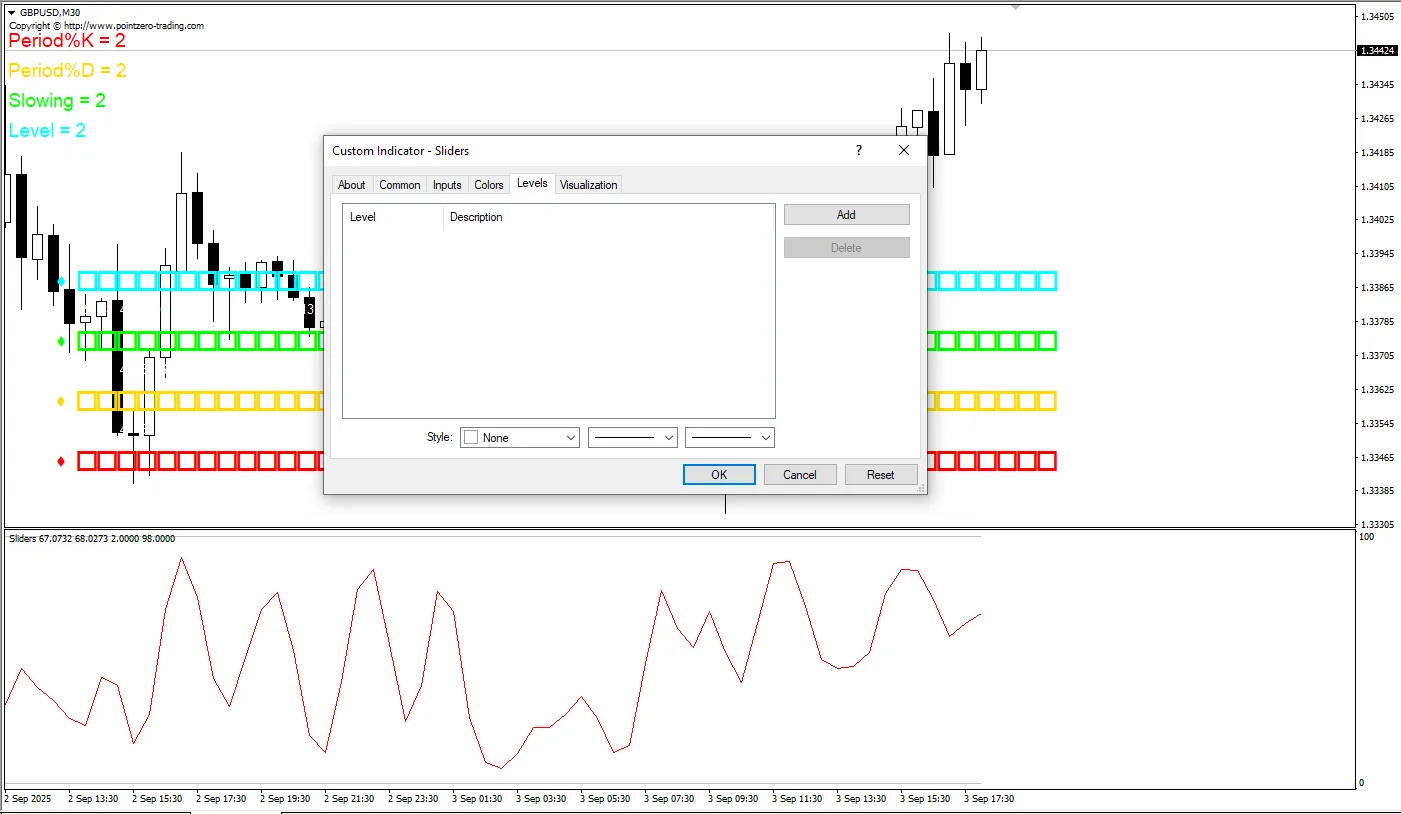This screenshot has height=814, width=1401.
Task: Click the first square on the red slider
Action: [87, 461]
